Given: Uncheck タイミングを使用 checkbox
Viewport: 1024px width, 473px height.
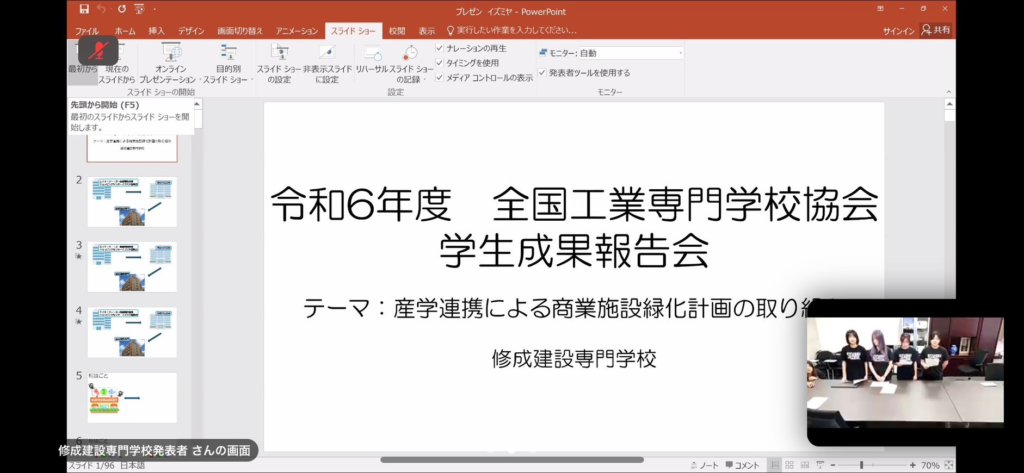Looking at the screenshot, I should (440, 62).
